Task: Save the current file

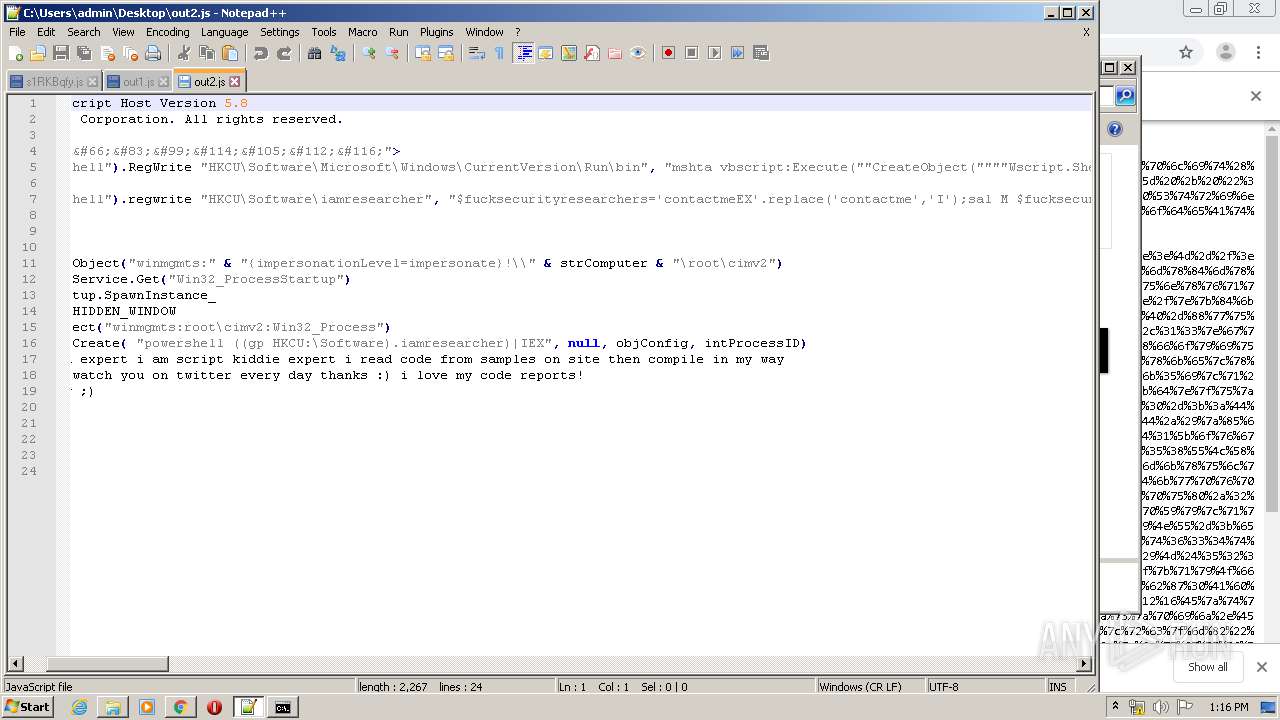Action: click(x=61, y=53)
